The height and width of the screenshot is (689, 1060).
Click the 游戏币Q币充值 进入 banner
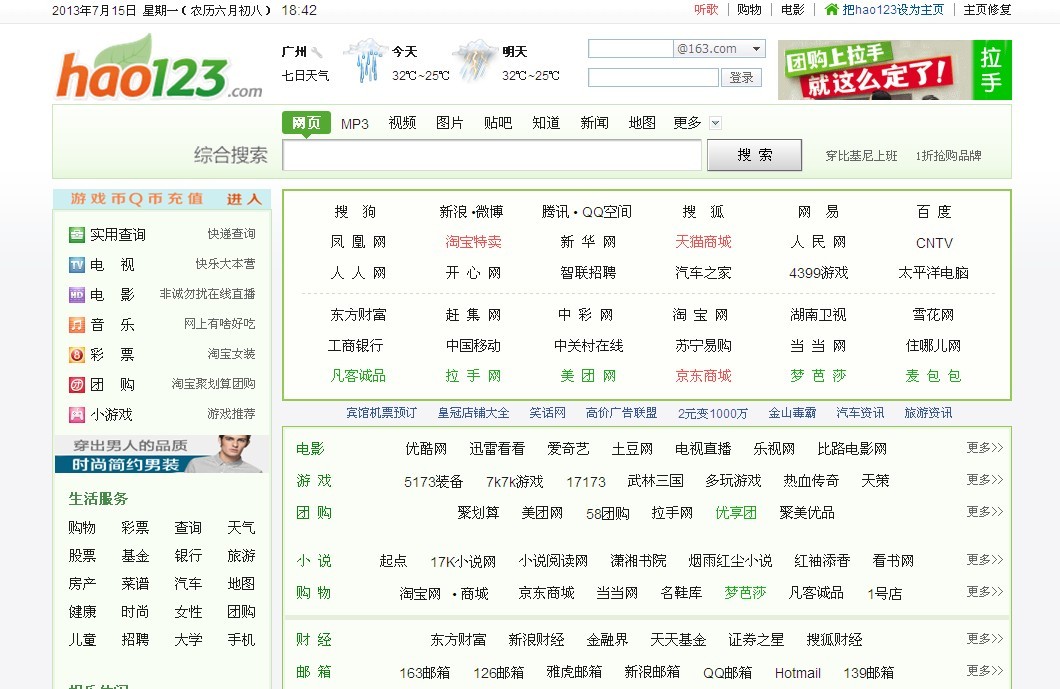(162, 199)
